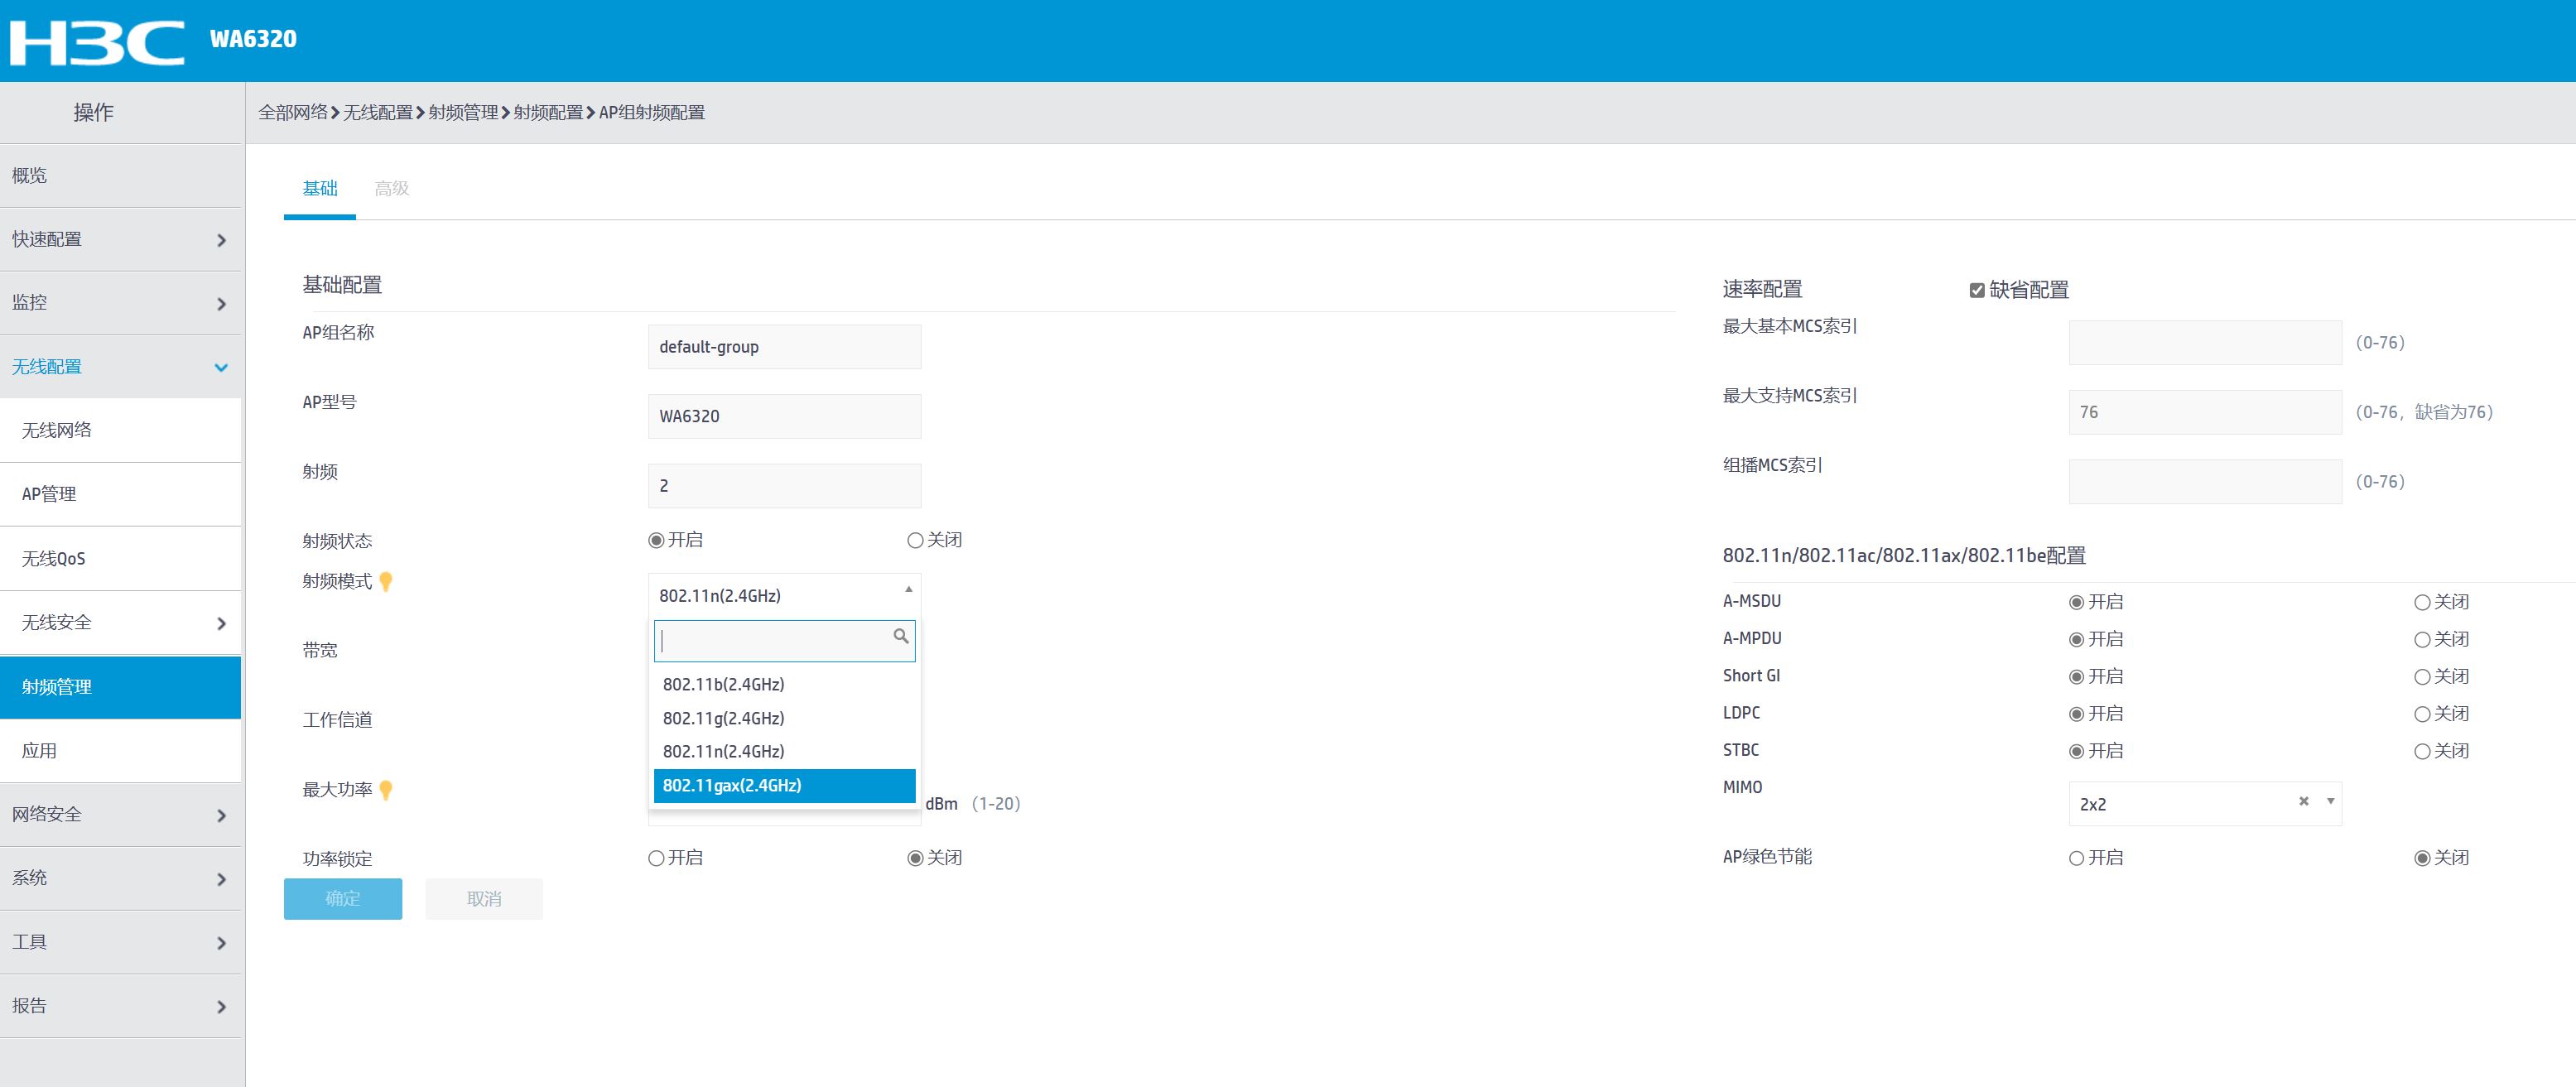2576x1087 pixels.
Task: Click the max supported MCS index field
Action: (x=2204, y=413)
